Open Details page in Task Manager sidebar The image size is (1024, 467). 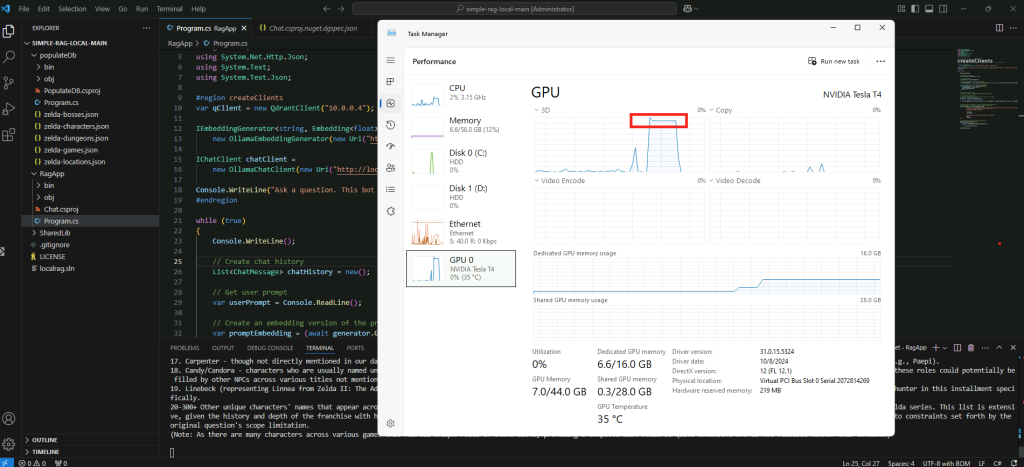click(x=391, y=189)
